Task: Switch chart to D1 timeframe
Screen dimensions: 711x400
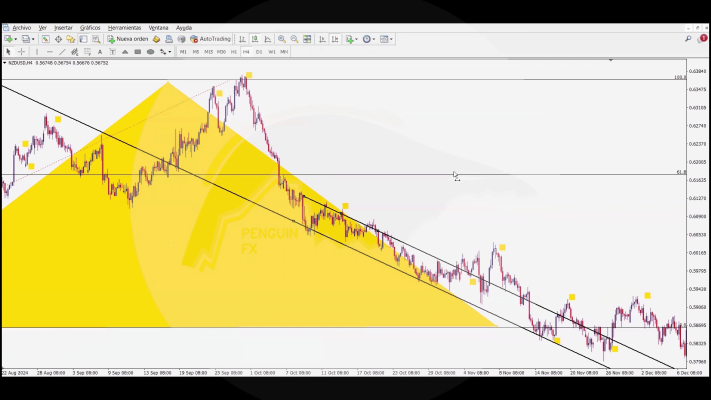Action: pyautogui.click(x=259, y=51)
